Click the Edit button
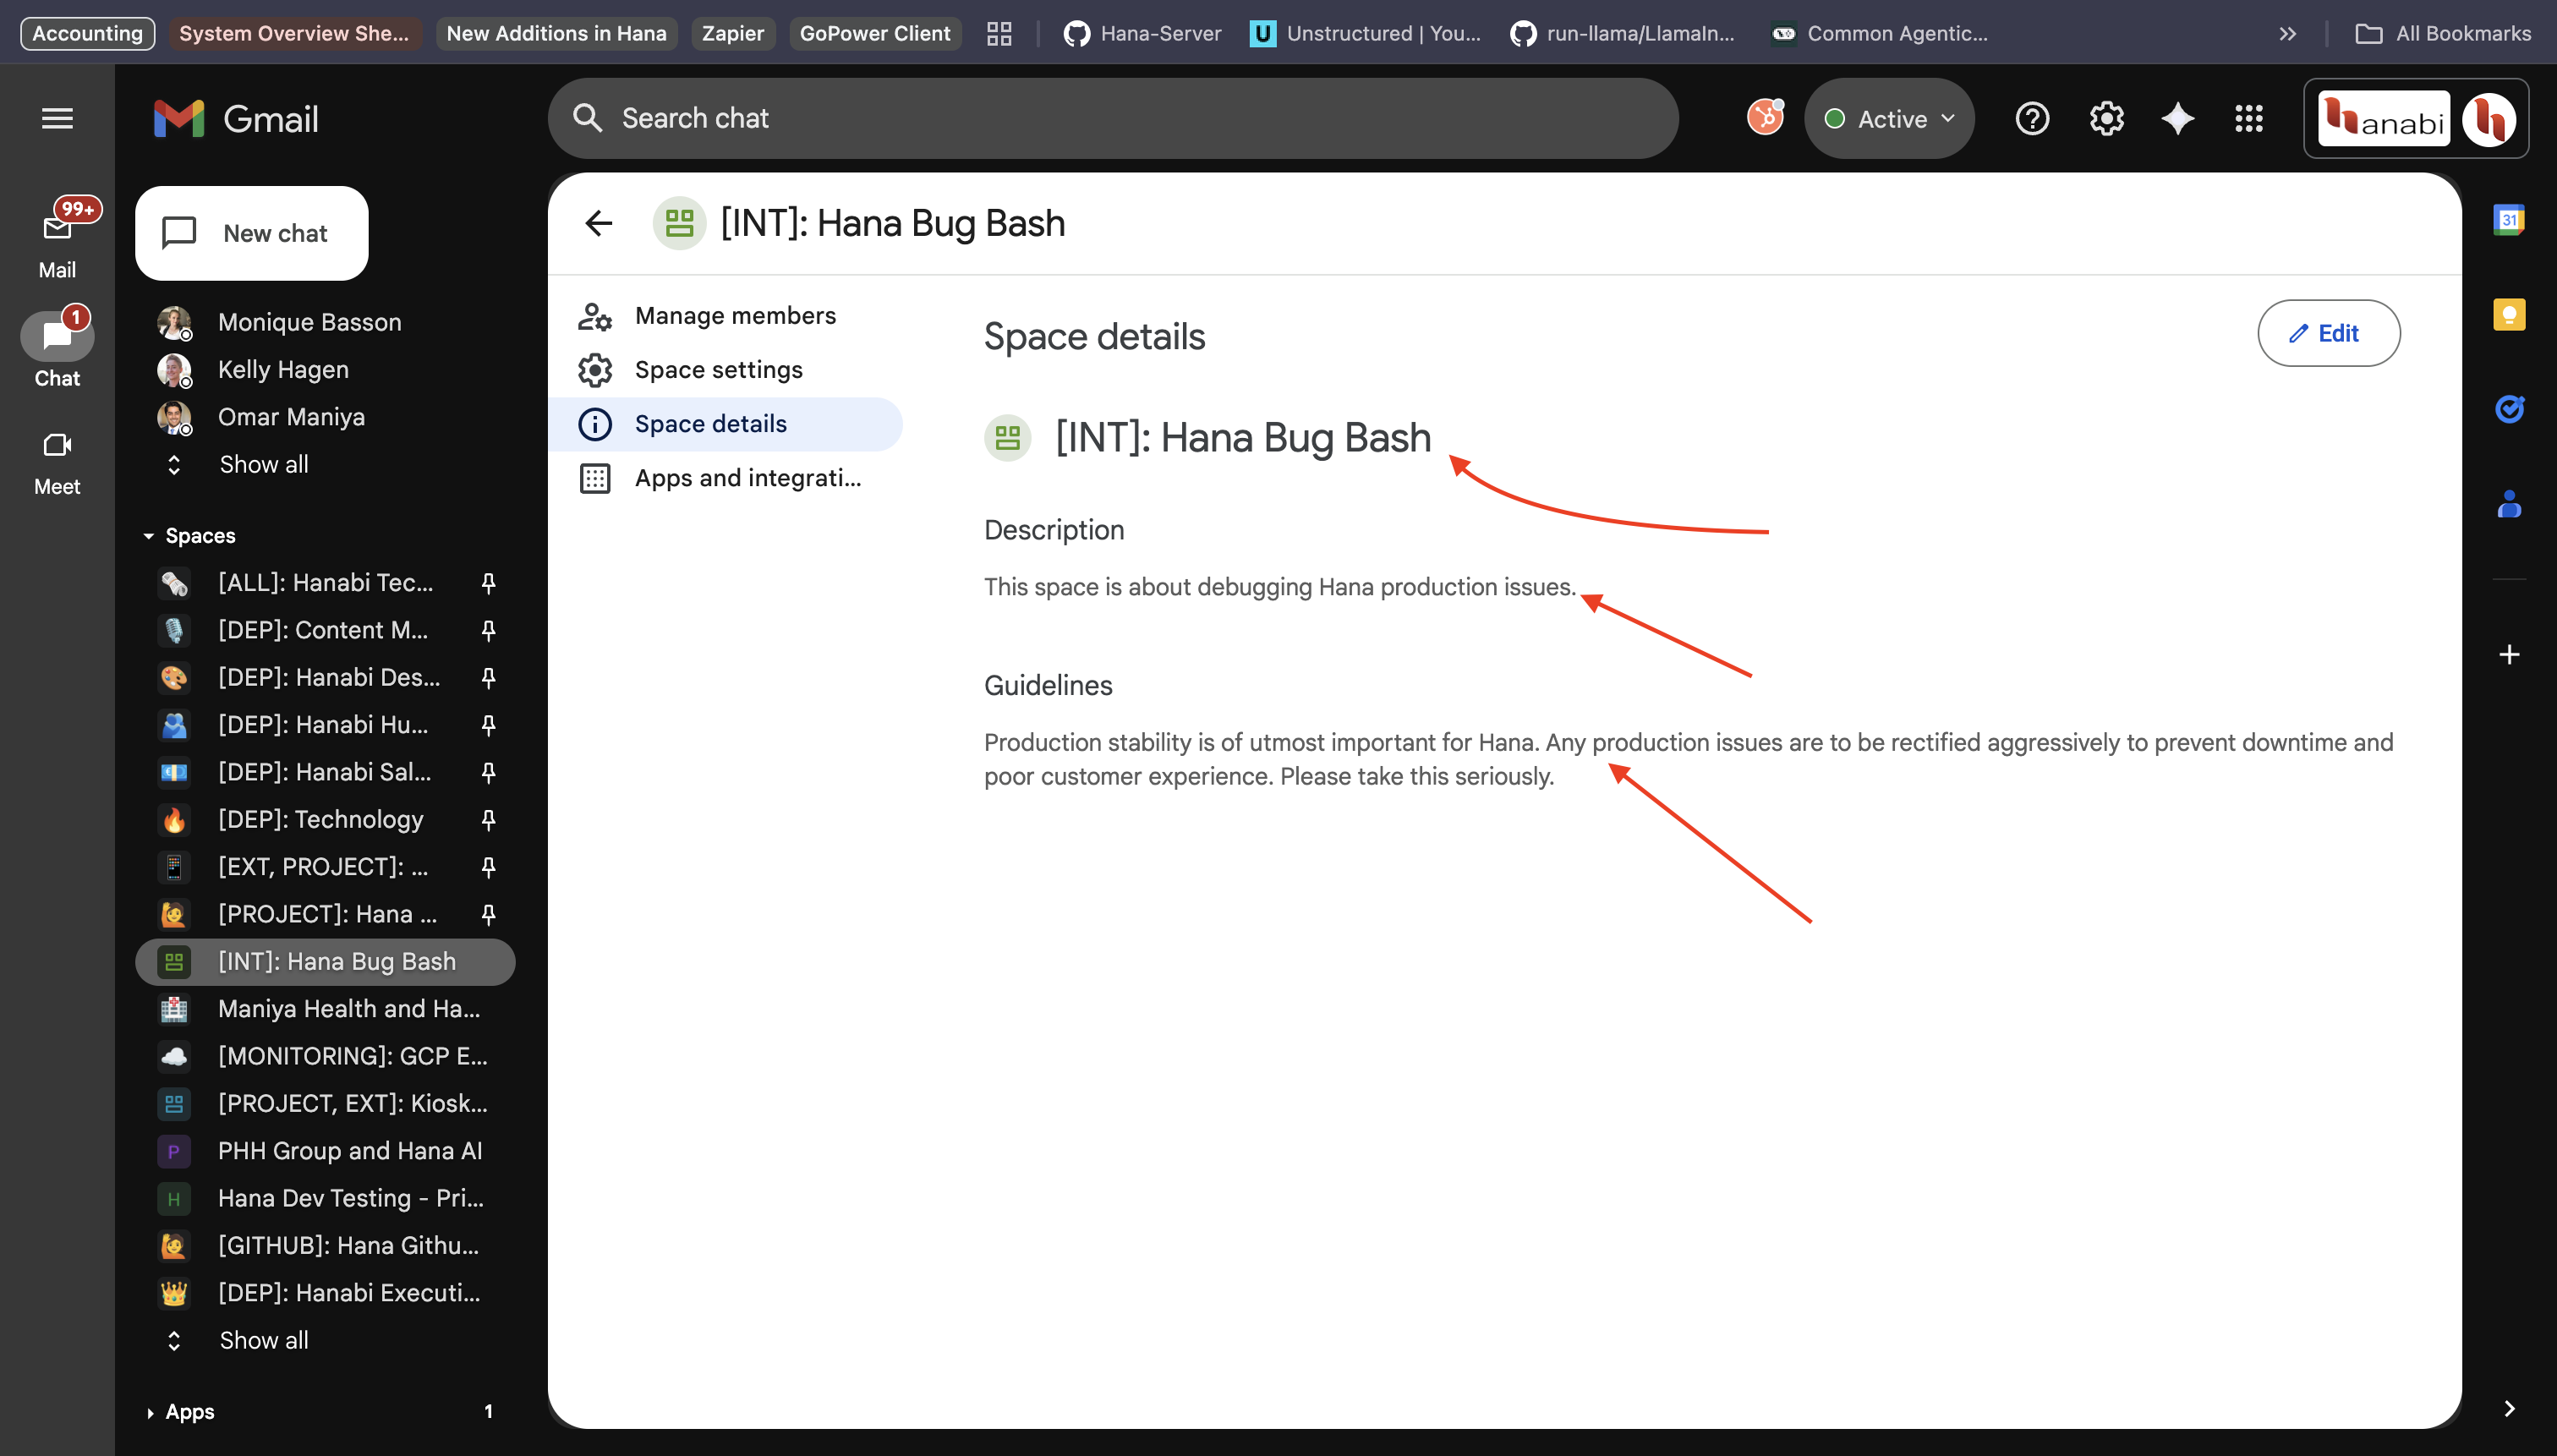Image resolution: width=2557 pixels, height=1456 pixels. point(2328,333)
